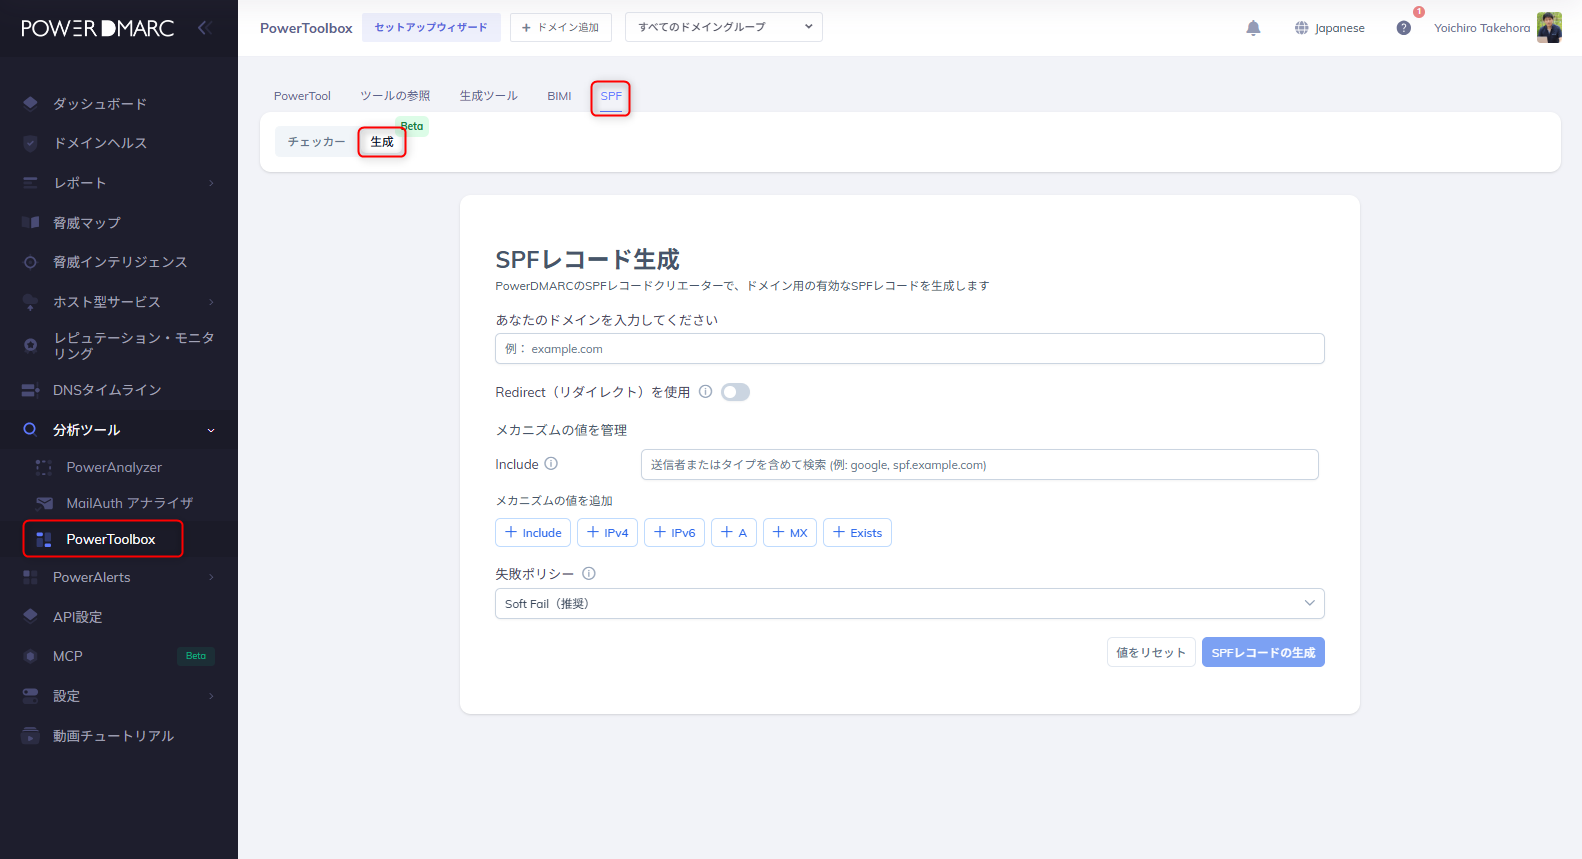Expand the ホスト型サービス submenu chevron

[x=211, y=301]
